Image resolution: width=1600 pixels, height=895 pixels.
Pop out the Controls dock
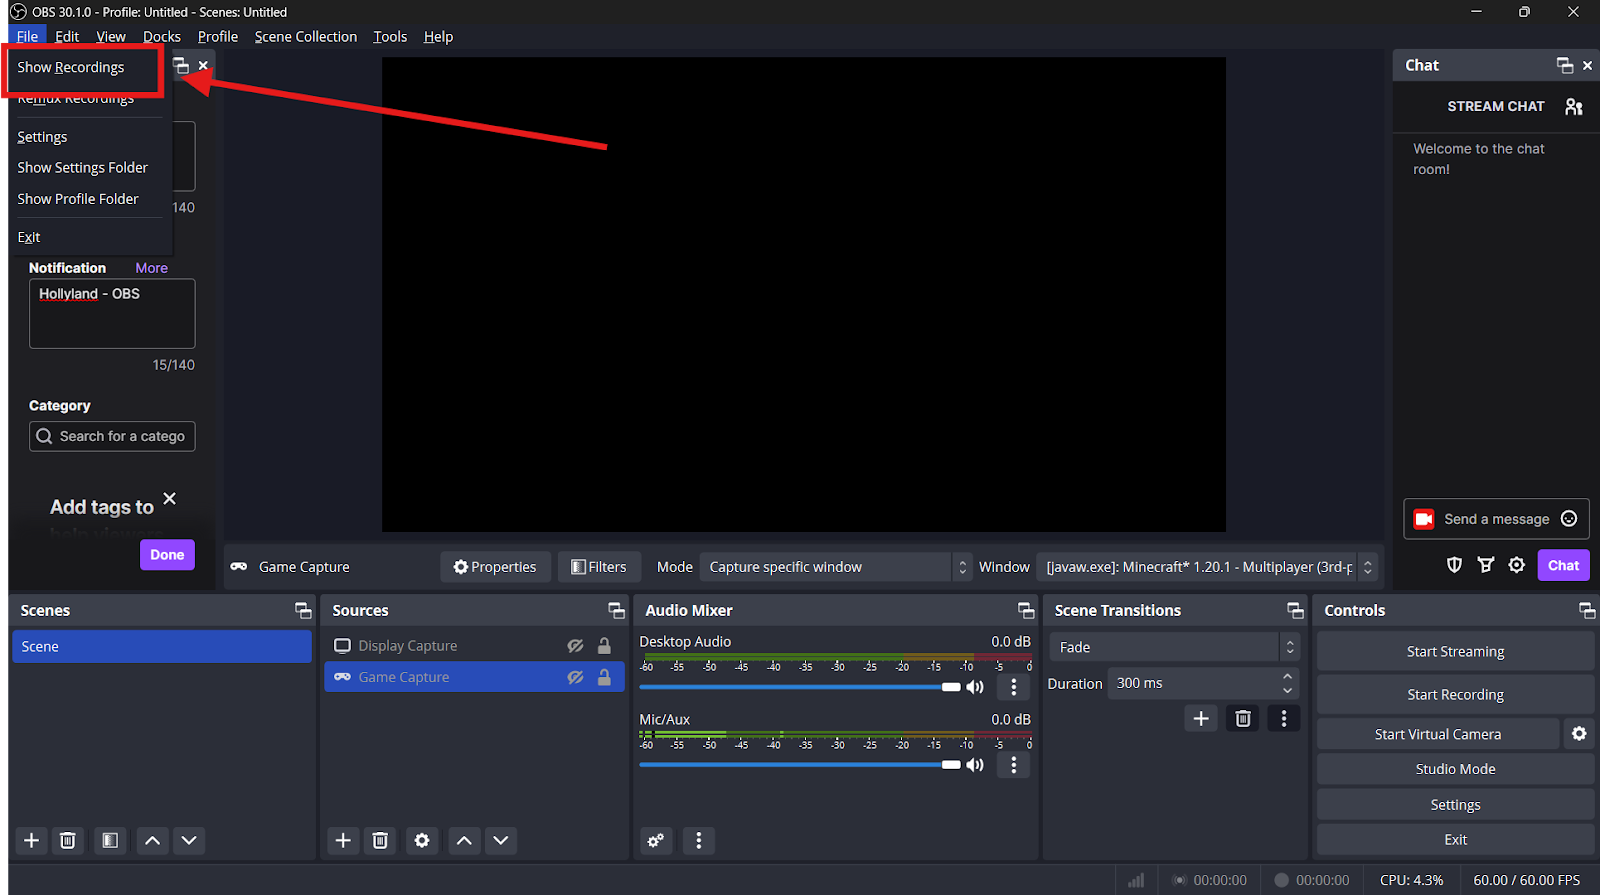[x=1587, y=610]
